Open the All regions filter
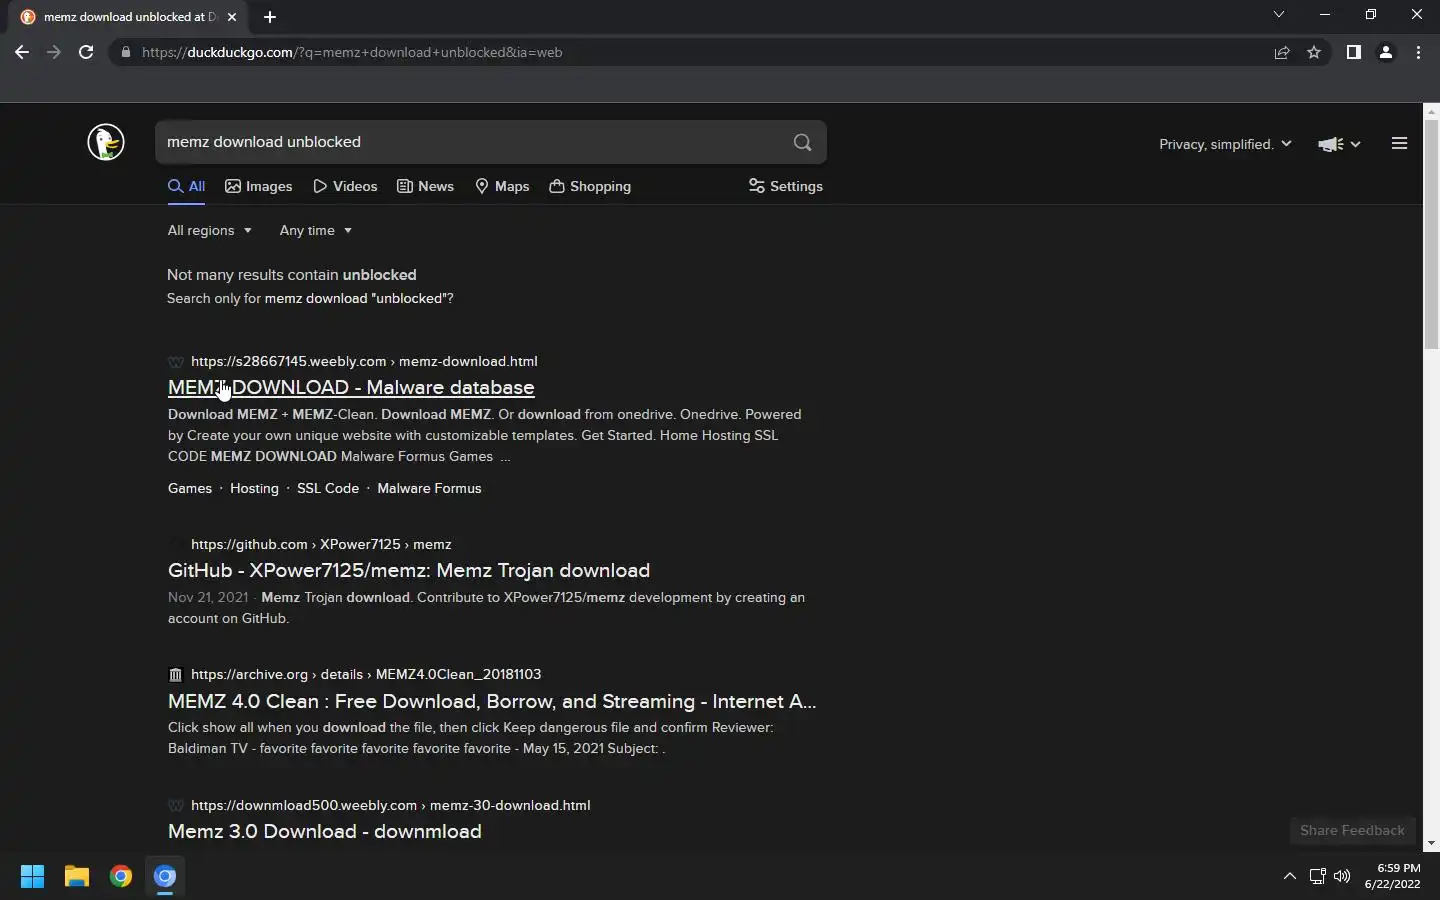Viewport: 1440px width, 900px height. [209, 230]
